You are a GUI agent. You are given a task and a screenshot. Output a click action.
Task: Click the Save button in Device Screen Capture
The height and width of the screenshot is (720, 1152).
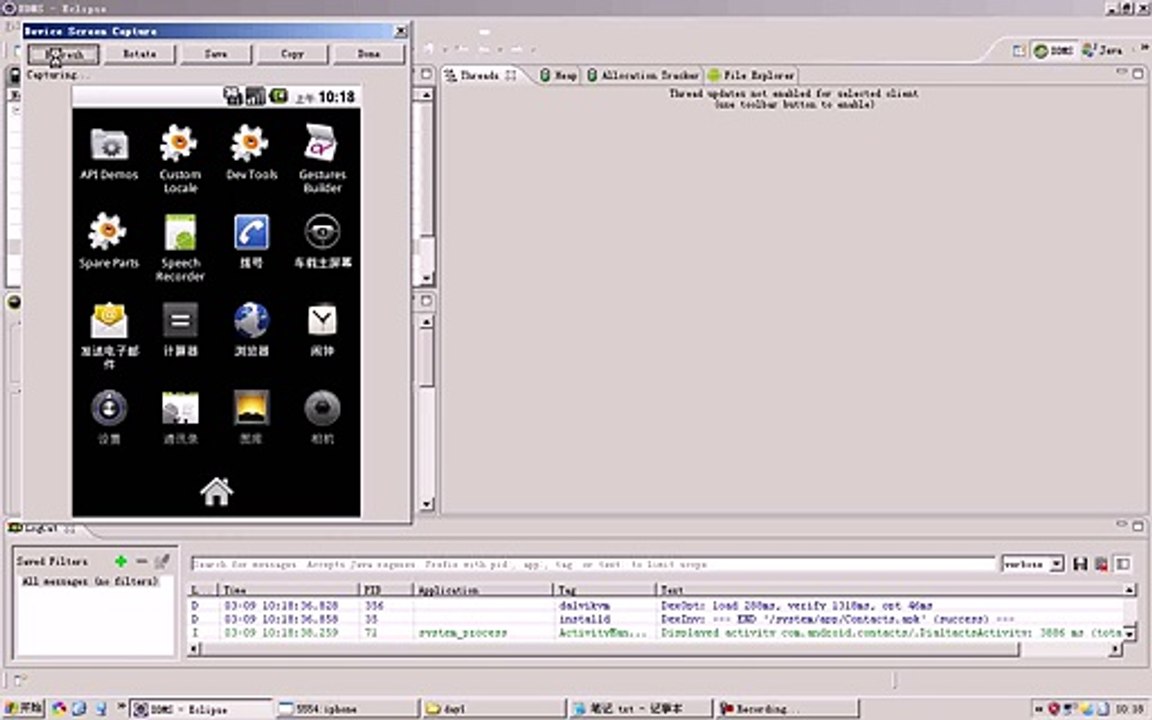[x=216, y=54]
